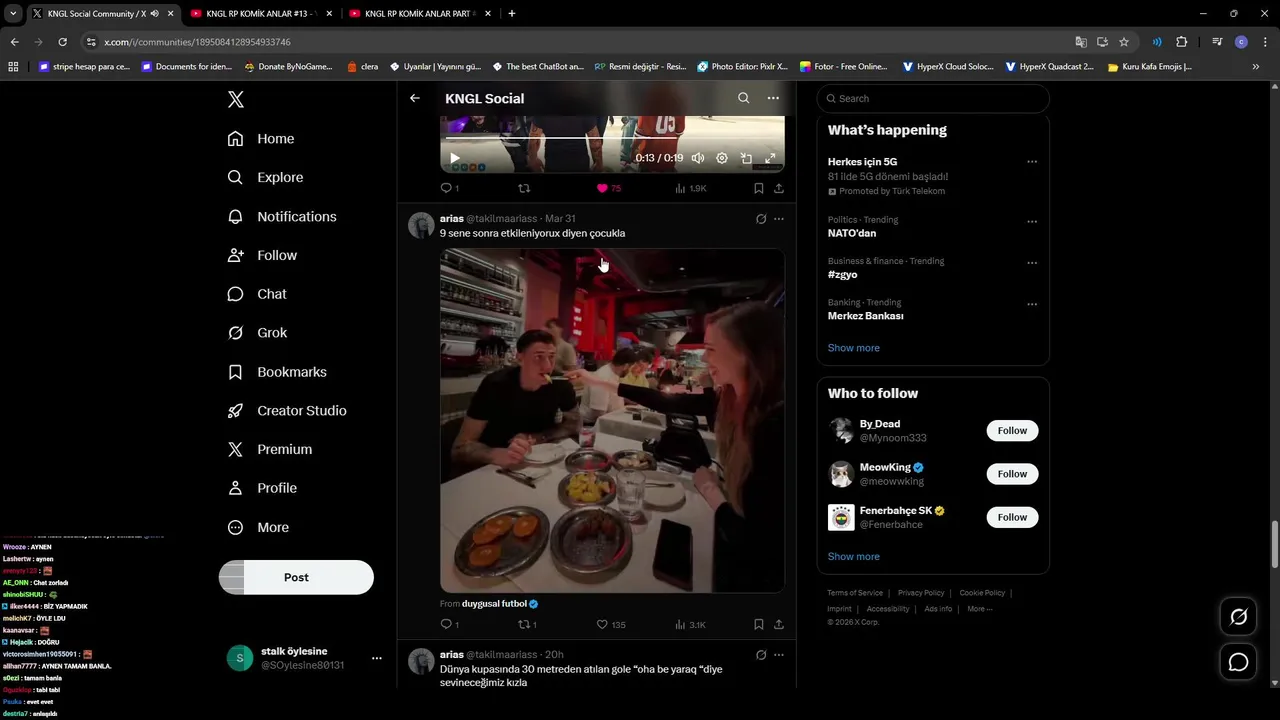Open floating chat messages button

pos(1239,662)
